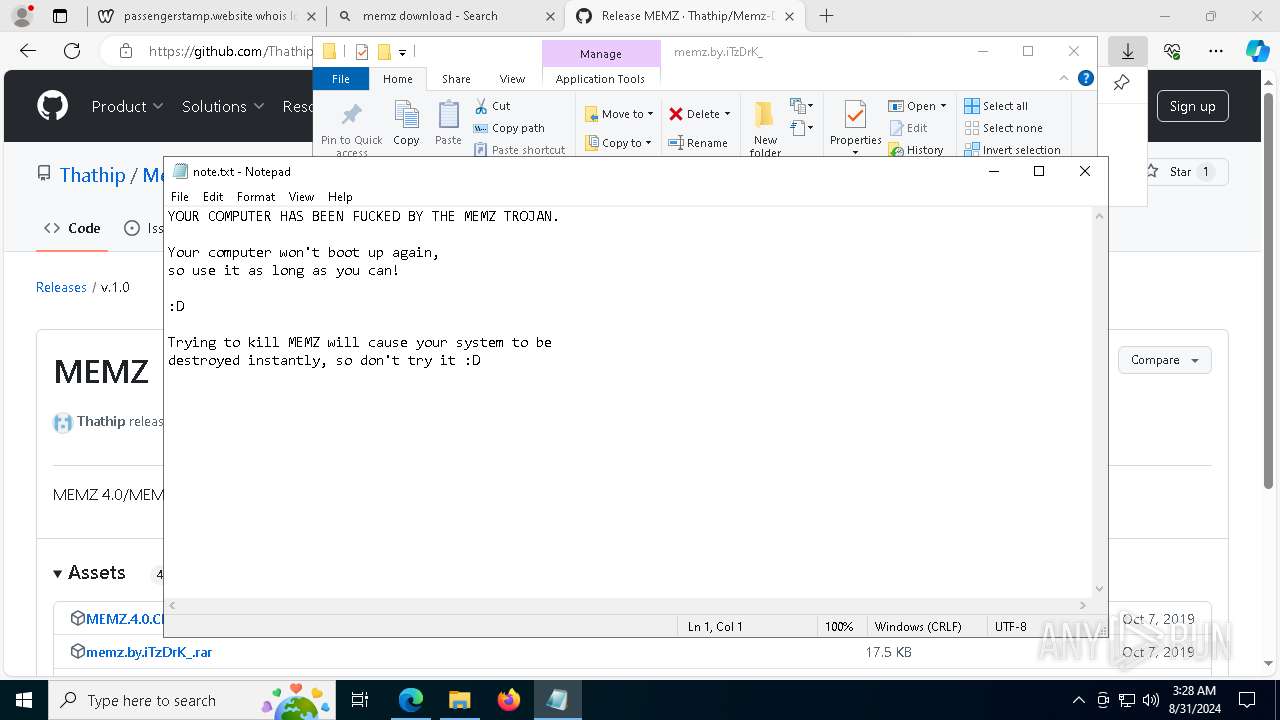This screenshot has width=1280, height=720.
Task: Open Edge from the taskbar
Action: pos(411,700)
